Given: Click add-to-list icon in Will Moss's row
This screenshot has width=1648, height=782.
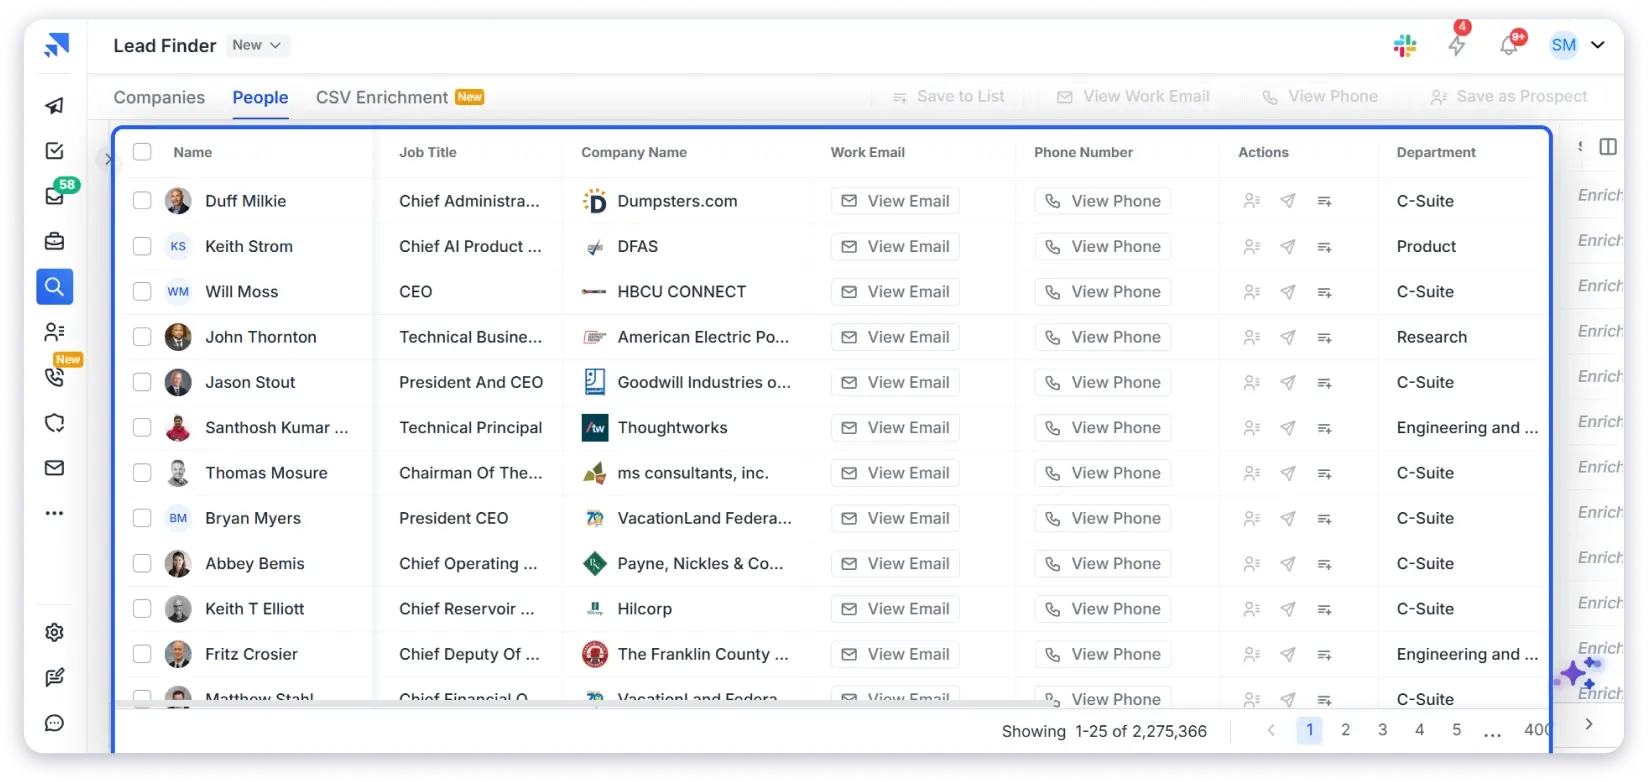Looking at the screenshot, I should (x=1324, y=292).
